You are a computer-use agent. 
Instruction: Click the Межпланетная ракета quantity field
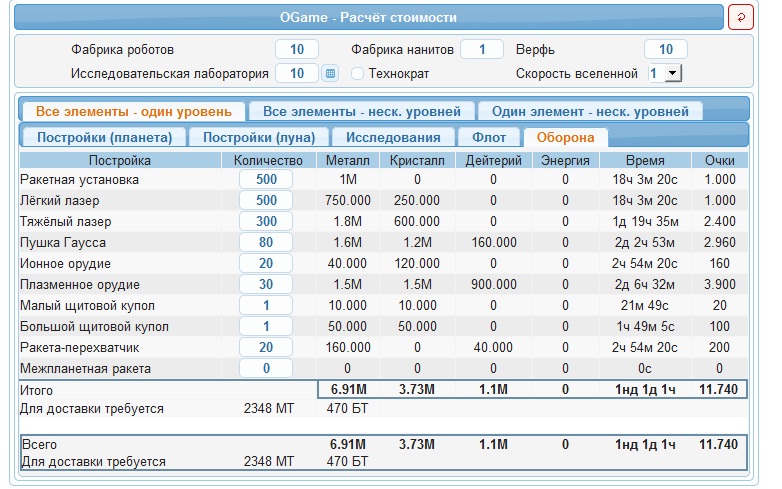coord(266,368)
